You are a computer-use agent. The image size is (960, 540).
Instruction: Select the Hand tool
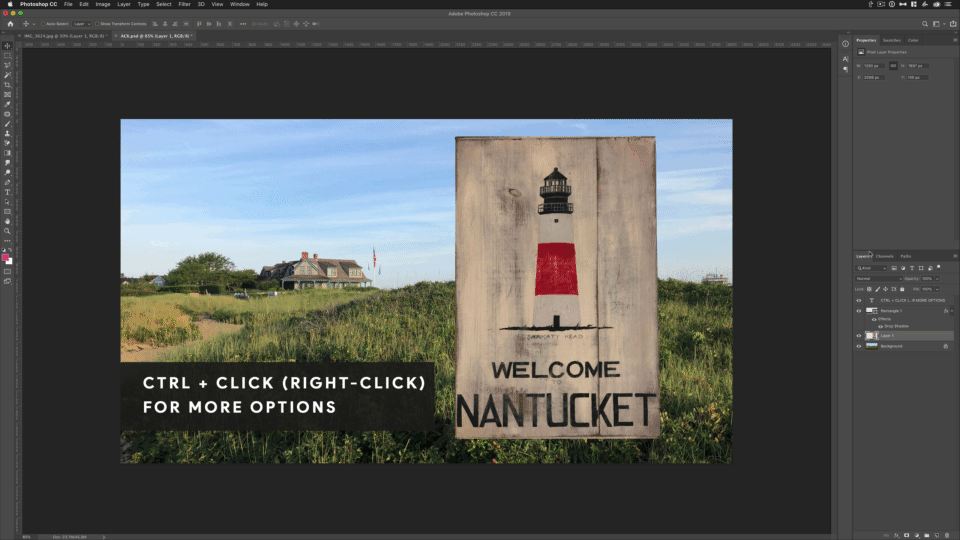coord(7,222)
